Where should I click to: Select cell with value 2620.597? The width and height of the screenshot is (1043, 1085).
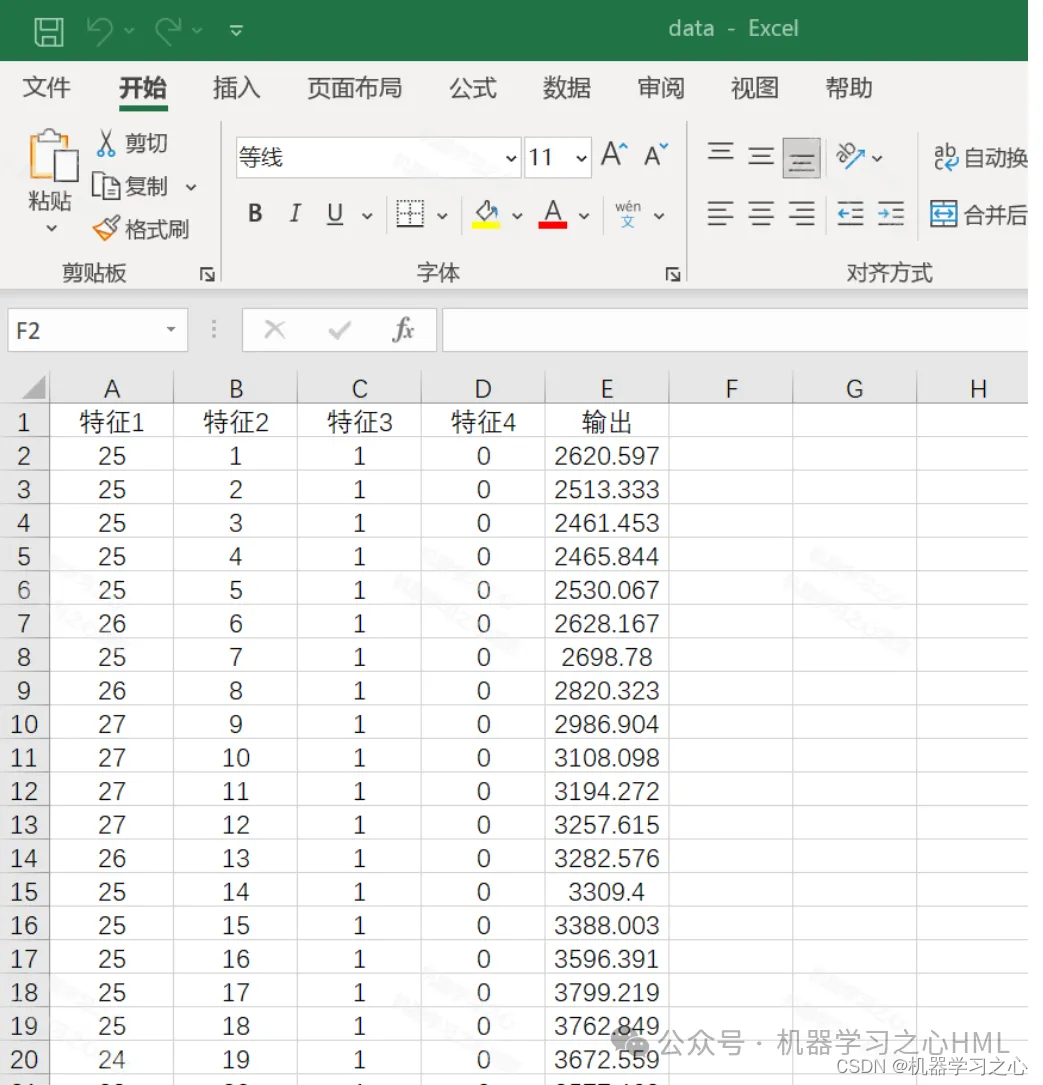607,456
